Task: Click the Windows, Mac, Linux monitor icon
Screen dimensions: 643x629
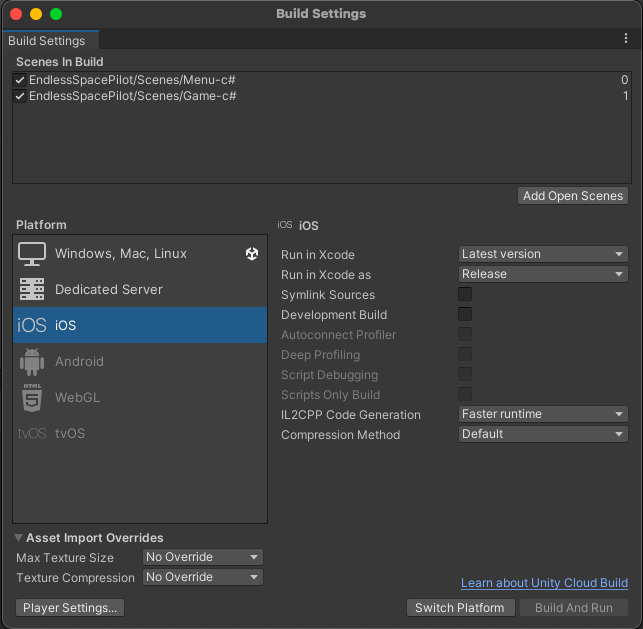Action: pos(33,254)
